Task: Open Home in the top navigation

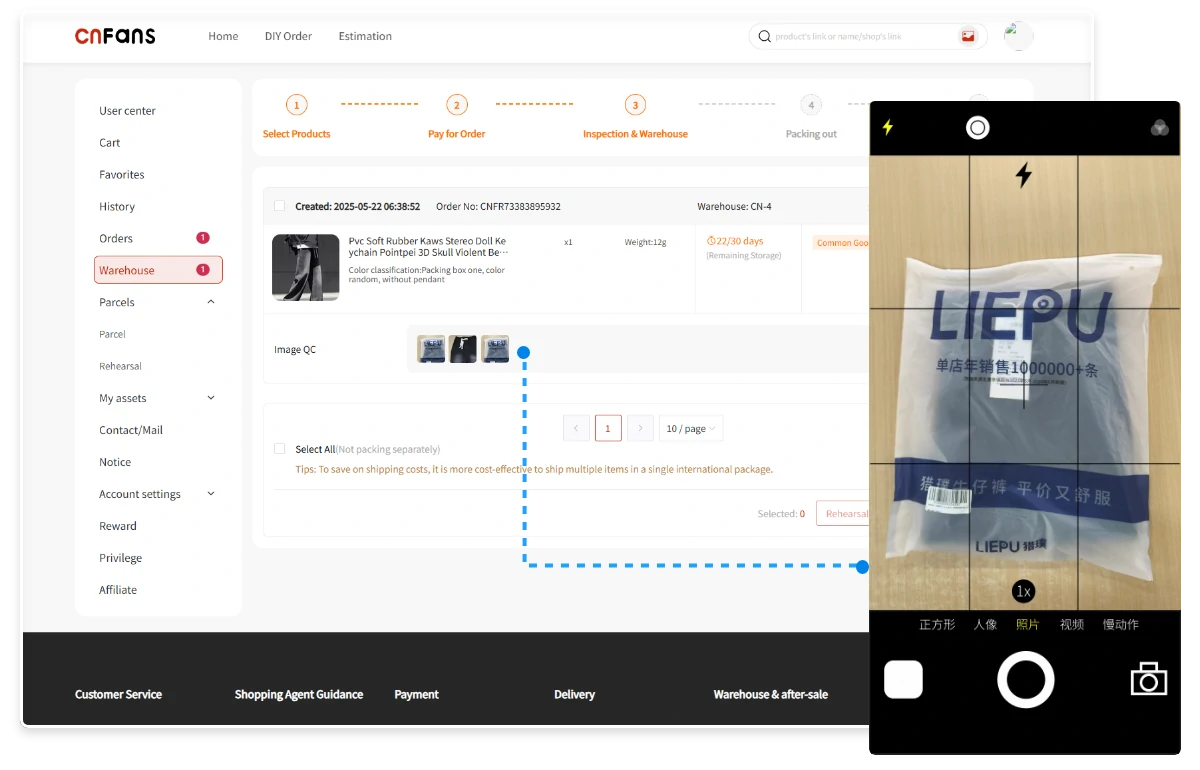Action: (223, 36)
